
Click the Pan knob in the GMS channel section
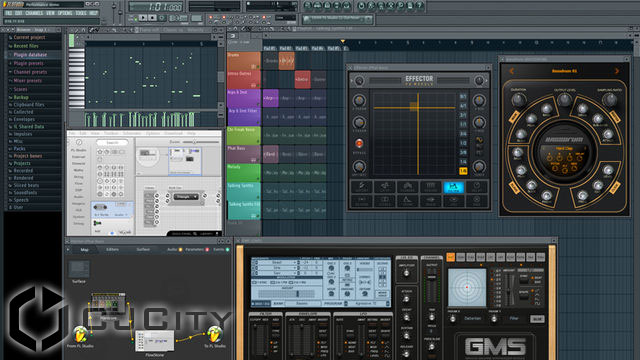432,317
